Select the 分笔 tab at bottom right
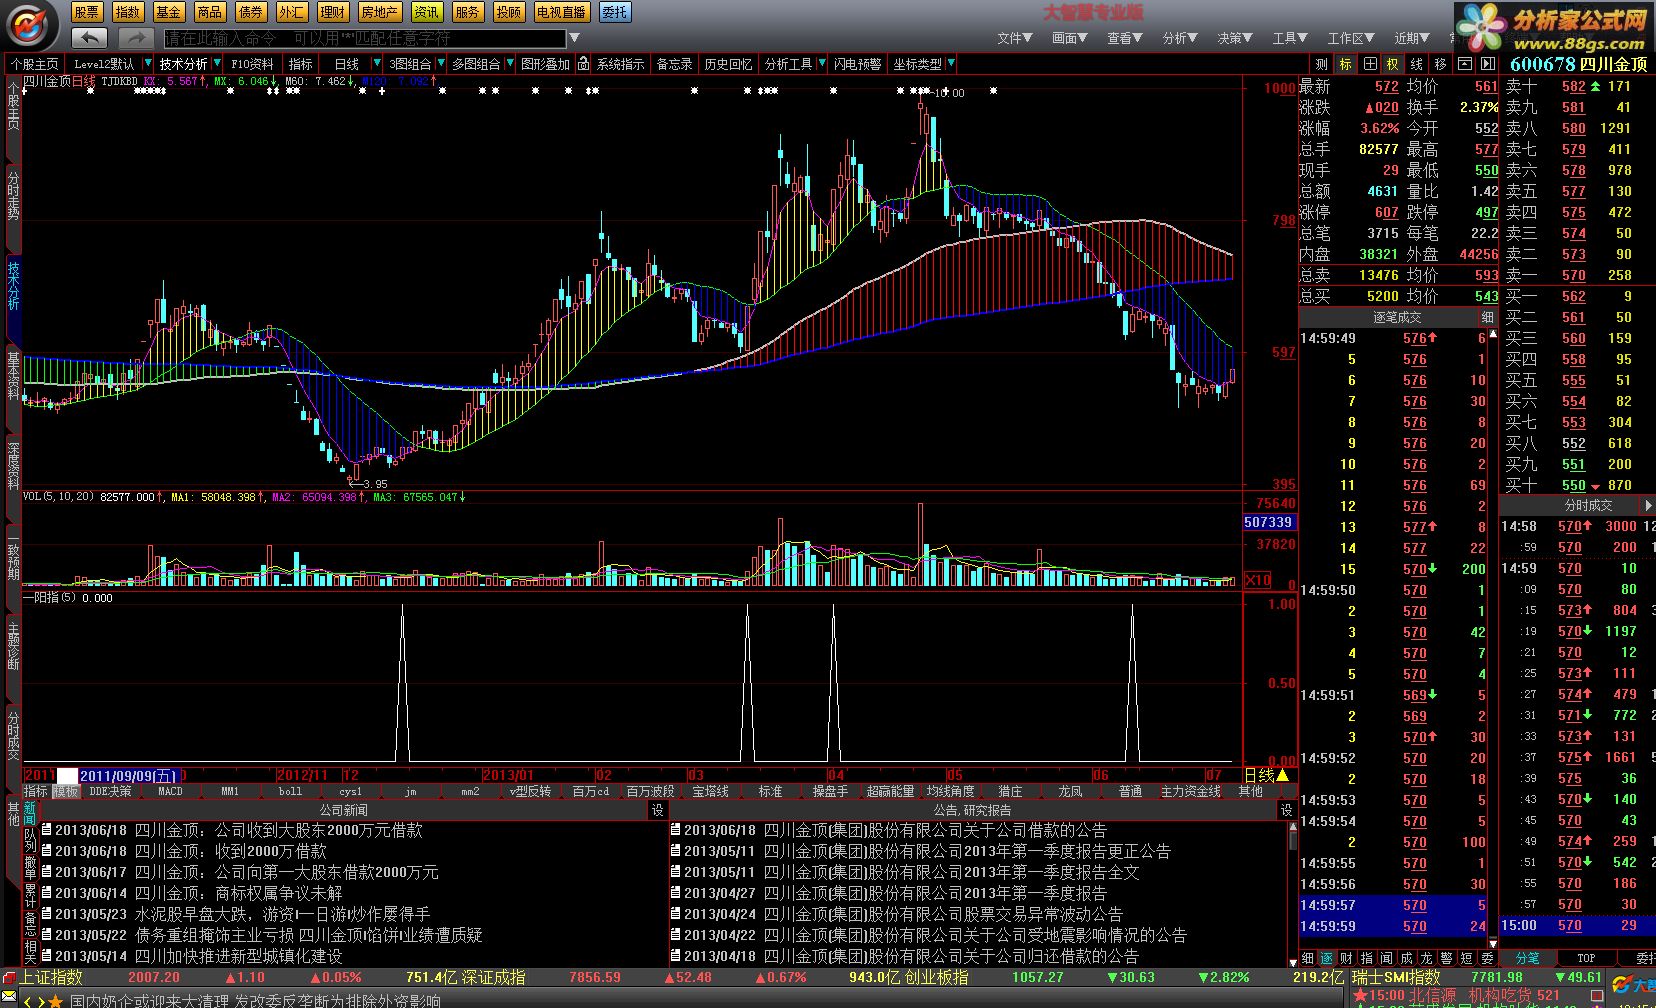Viewport: 1656px width, 1008px height. [1527, 957]
